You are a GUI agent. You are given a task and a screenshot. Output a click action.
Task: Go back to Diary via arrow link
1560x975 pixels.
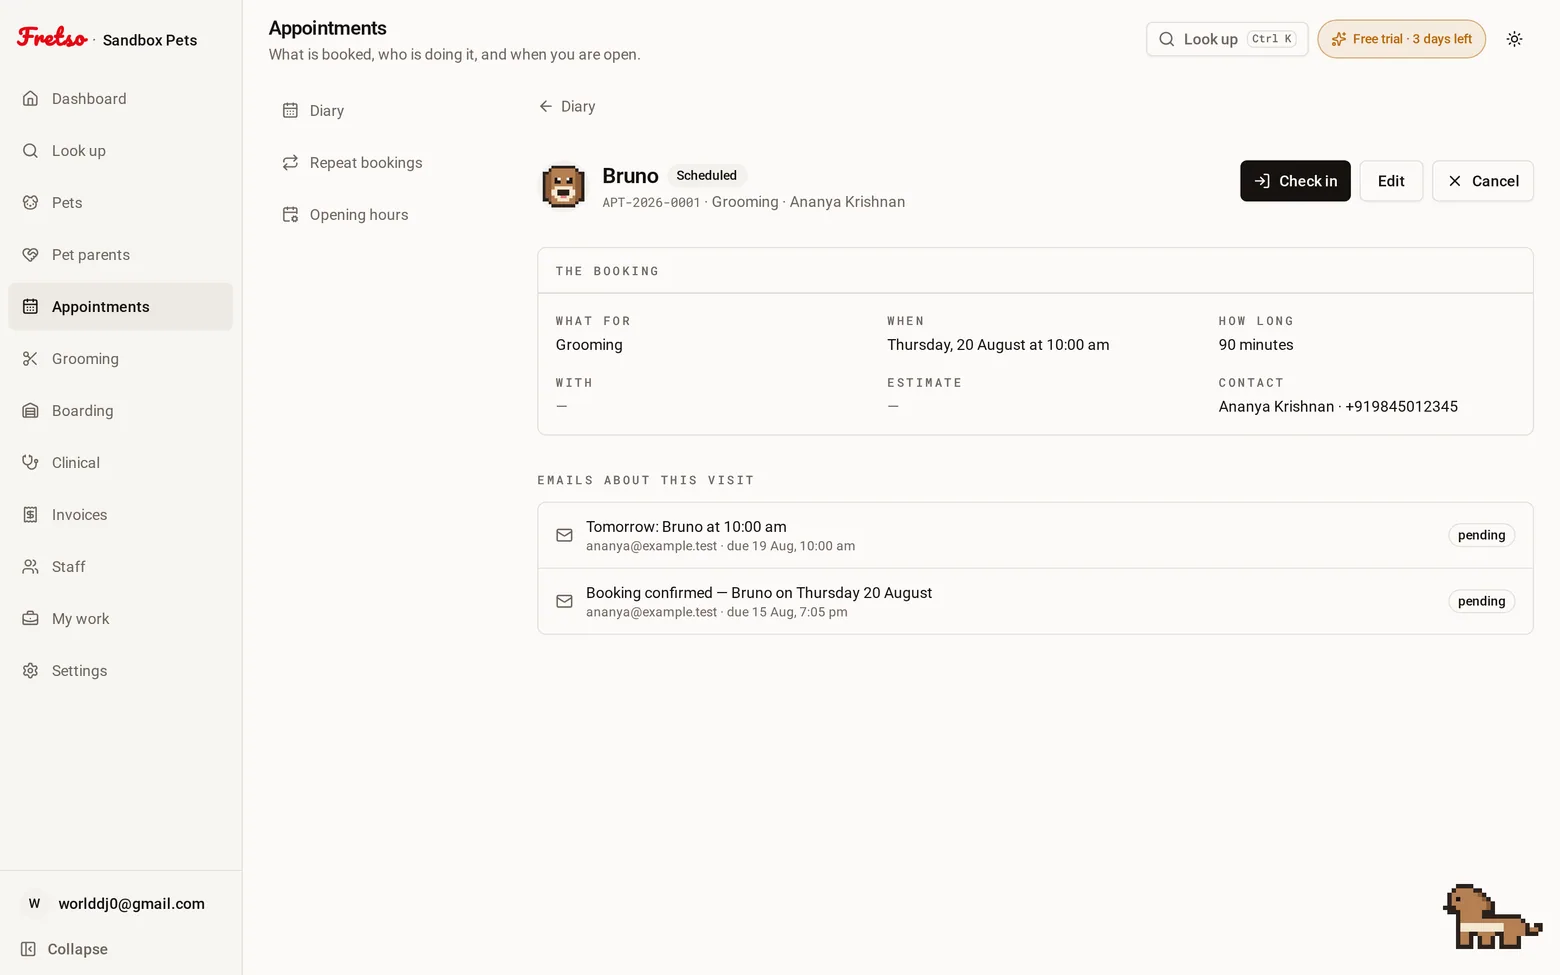click(567, 107)
